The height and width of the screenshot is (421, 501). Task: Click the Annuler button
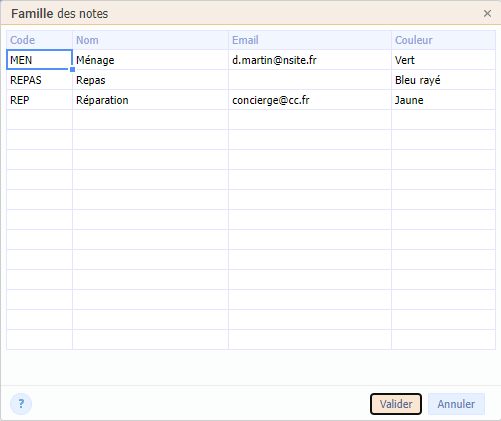[456, 404]
